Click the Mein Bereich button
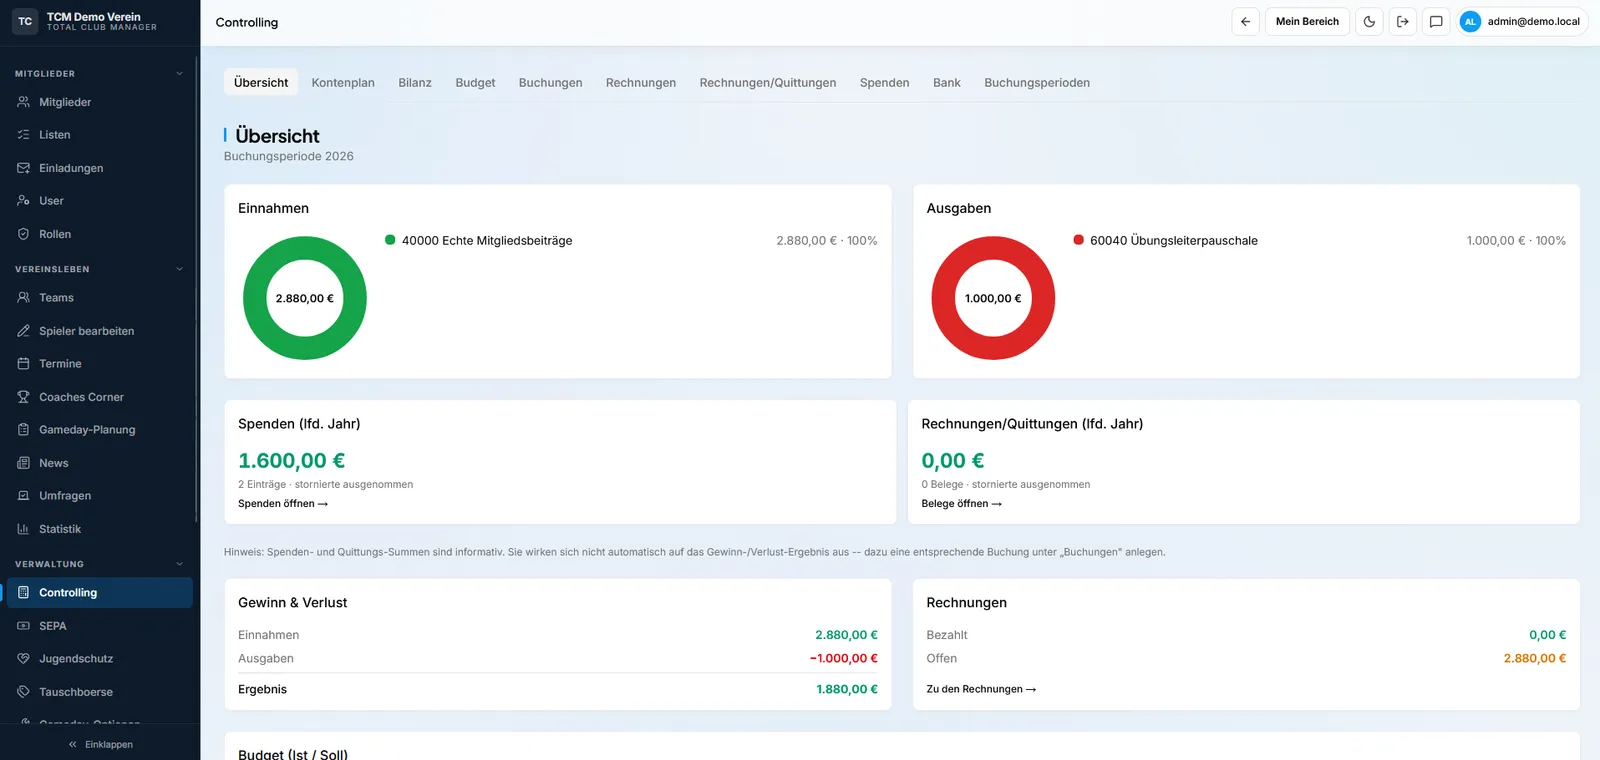This screenshot has width=1600, height=760. [x=1307, y=22]
